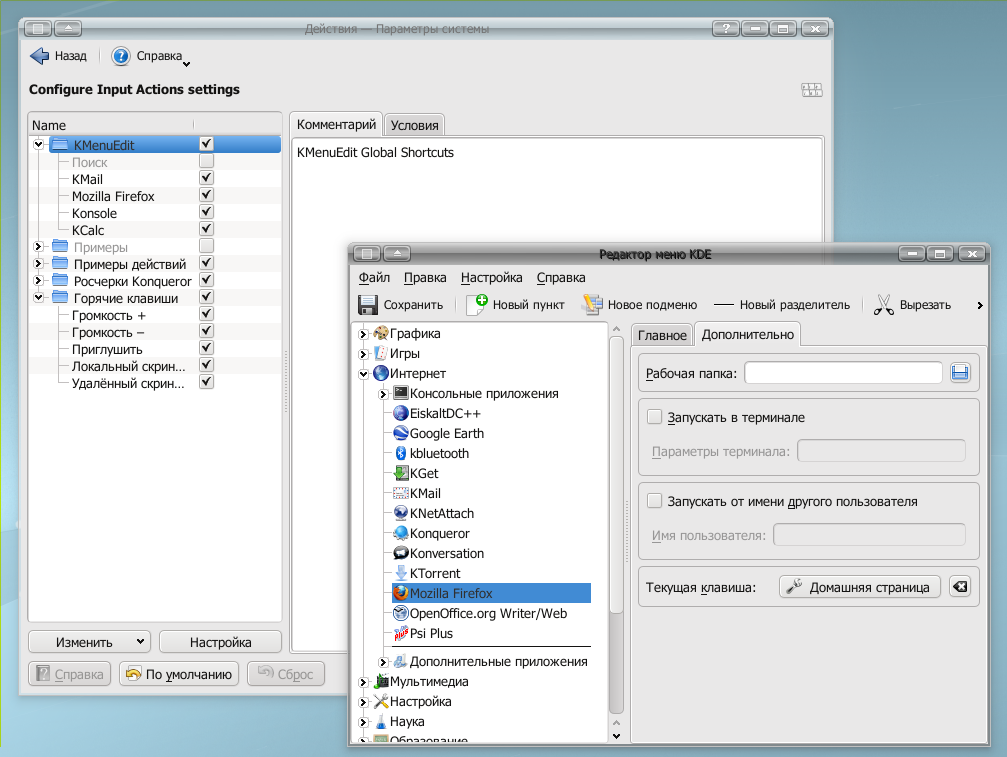The height and width of the screenshot is (757, 1007).
Task: Open the Настройка menu in menu editor
Action: pyautogui.click(x=491, y=277)
